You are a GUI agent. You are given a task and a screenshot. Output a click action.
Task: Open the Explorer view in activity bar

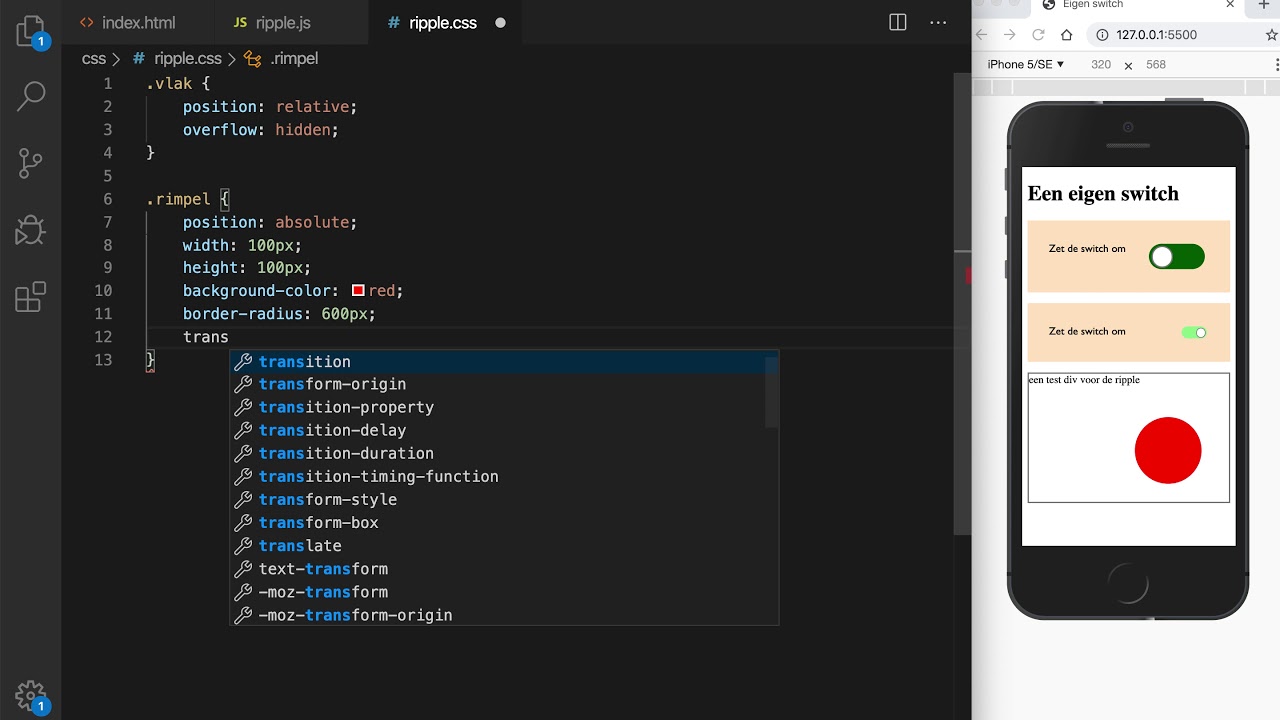click(31, 32)
